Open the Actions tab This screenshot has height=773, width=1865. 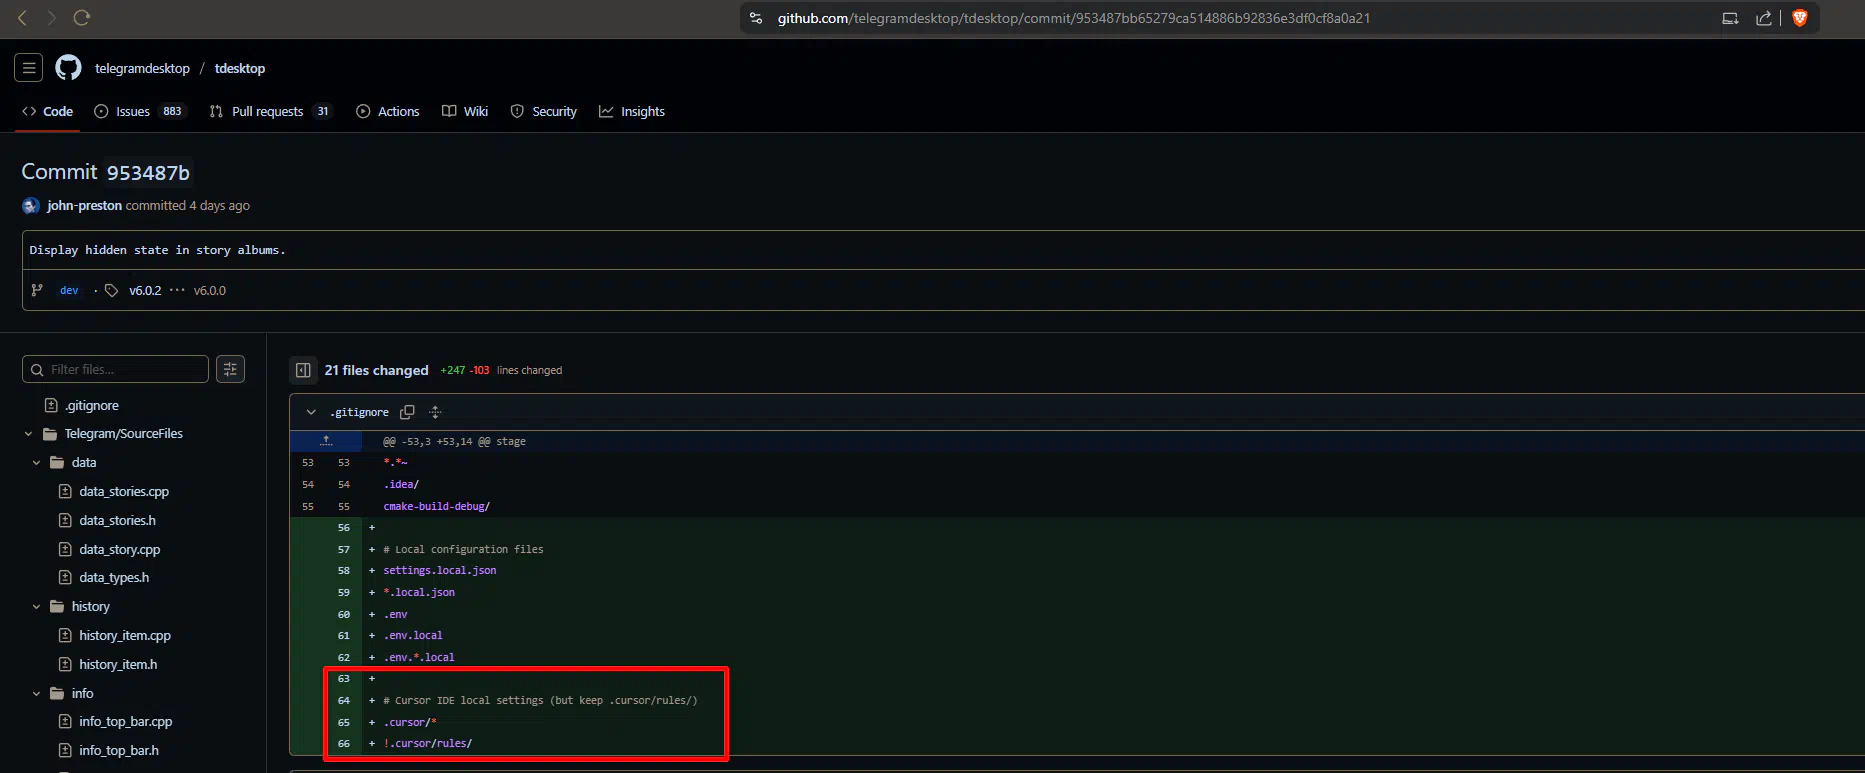388,111
